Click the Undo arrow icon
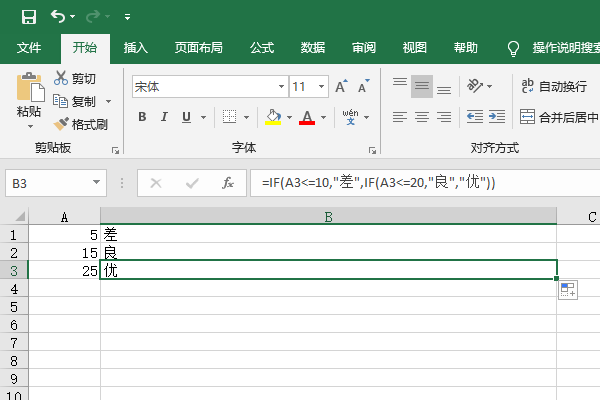600x400 pixels. [x=58, y=17]
